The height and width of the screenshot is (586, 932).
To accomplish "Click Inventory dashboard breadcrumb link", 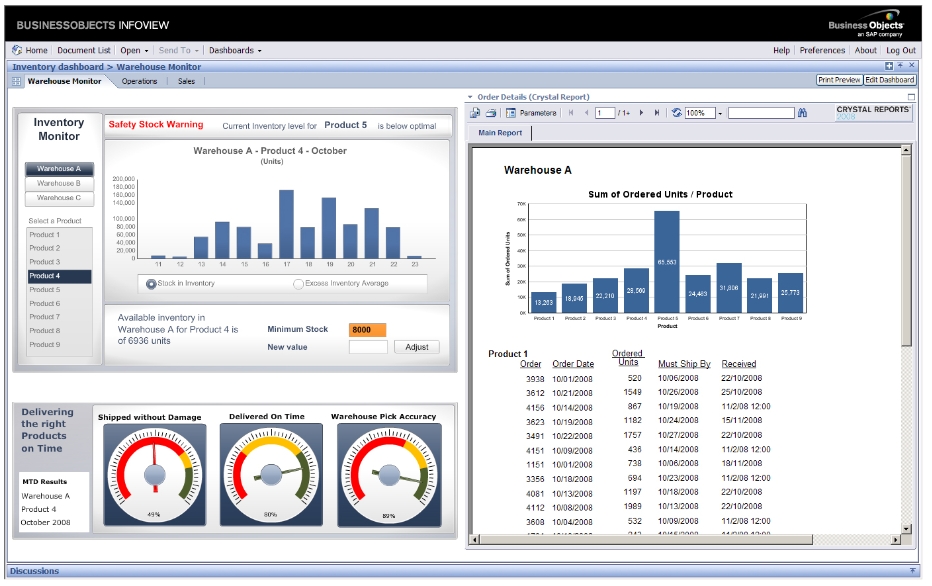I will [58, 67].
